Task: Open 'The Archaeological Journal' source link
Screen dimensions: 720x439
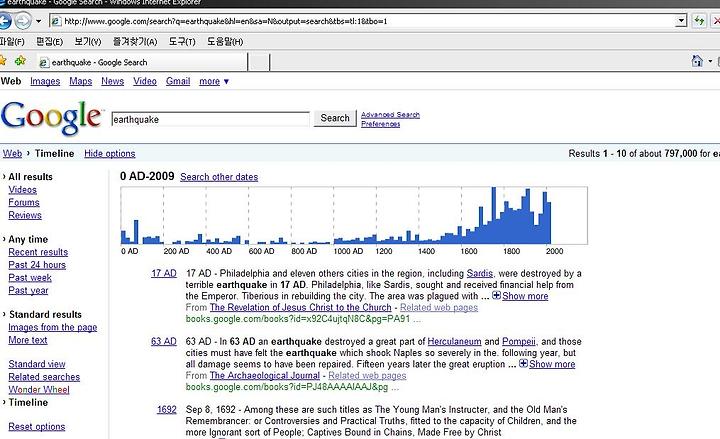Action: click(x=264, y=376)
